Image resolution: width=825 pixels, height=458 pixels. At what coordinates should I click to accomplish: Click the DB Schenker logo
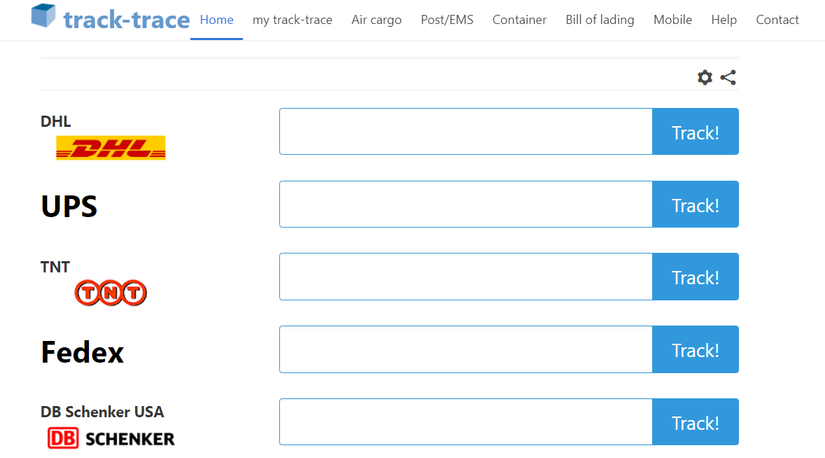pos(111,438)
